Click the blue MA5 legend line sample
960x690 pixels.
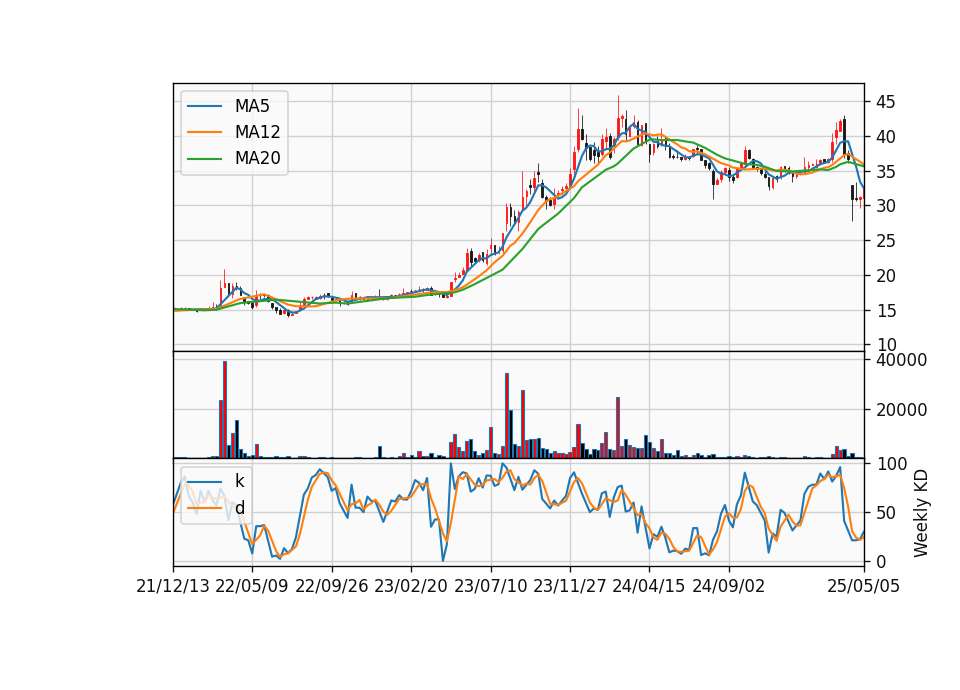(x=204, y=106)
